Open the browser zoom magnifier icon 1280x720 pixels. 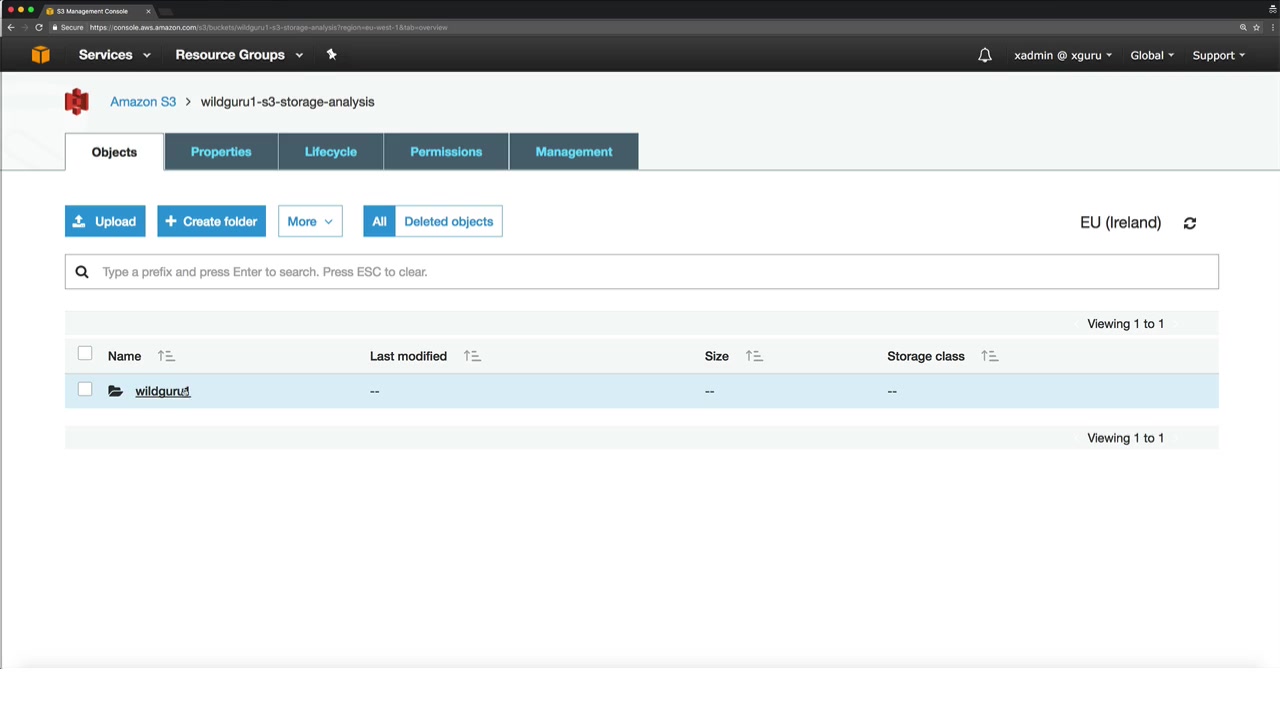coord(1243,27)
